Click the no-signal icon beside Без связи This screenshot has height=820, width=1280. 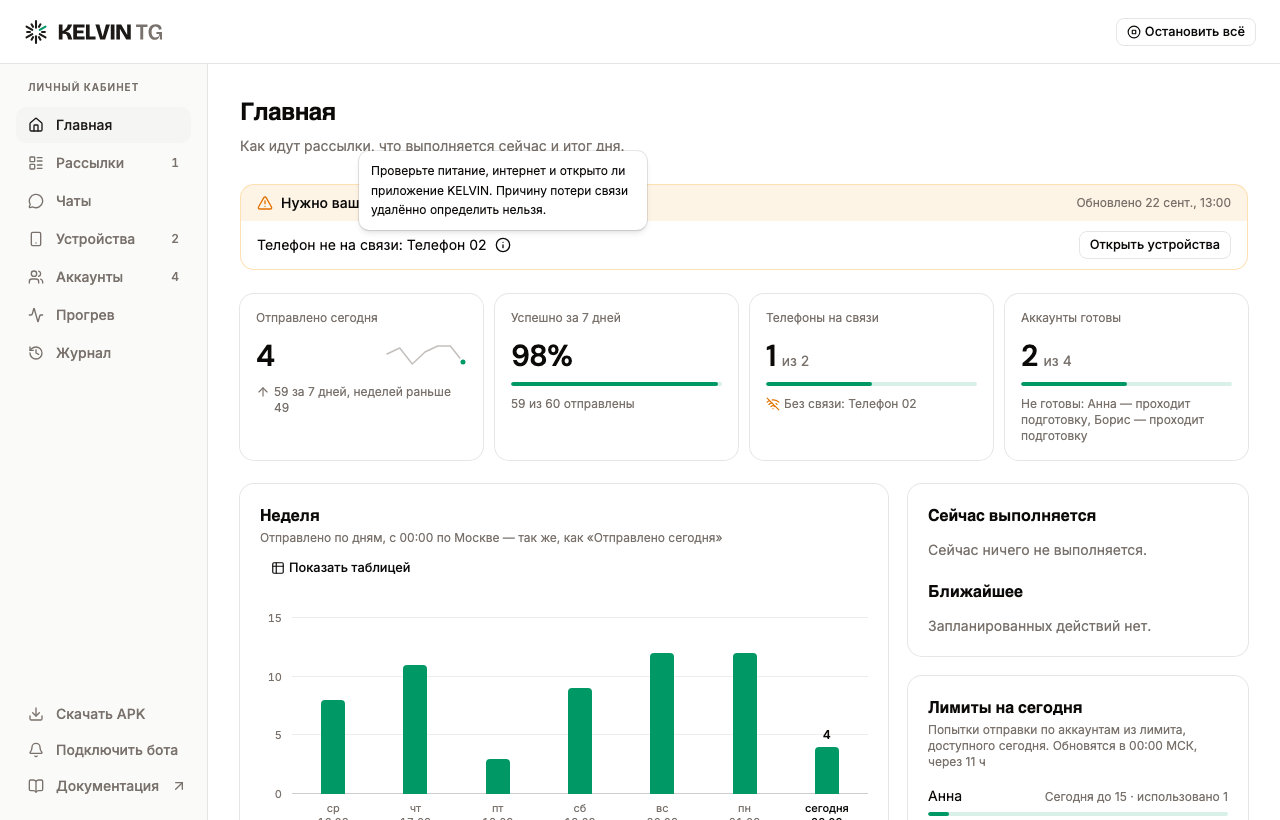(x=773, y=404)
